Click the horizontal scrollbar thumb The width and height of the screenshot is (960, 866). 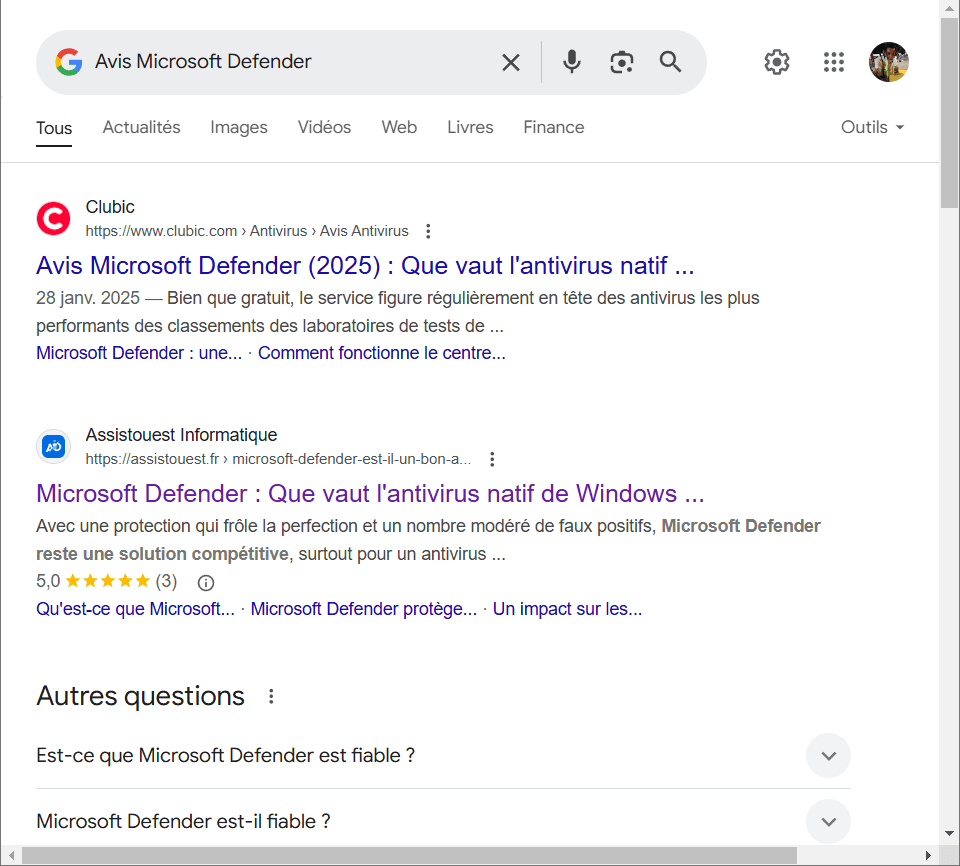point(410,855)
